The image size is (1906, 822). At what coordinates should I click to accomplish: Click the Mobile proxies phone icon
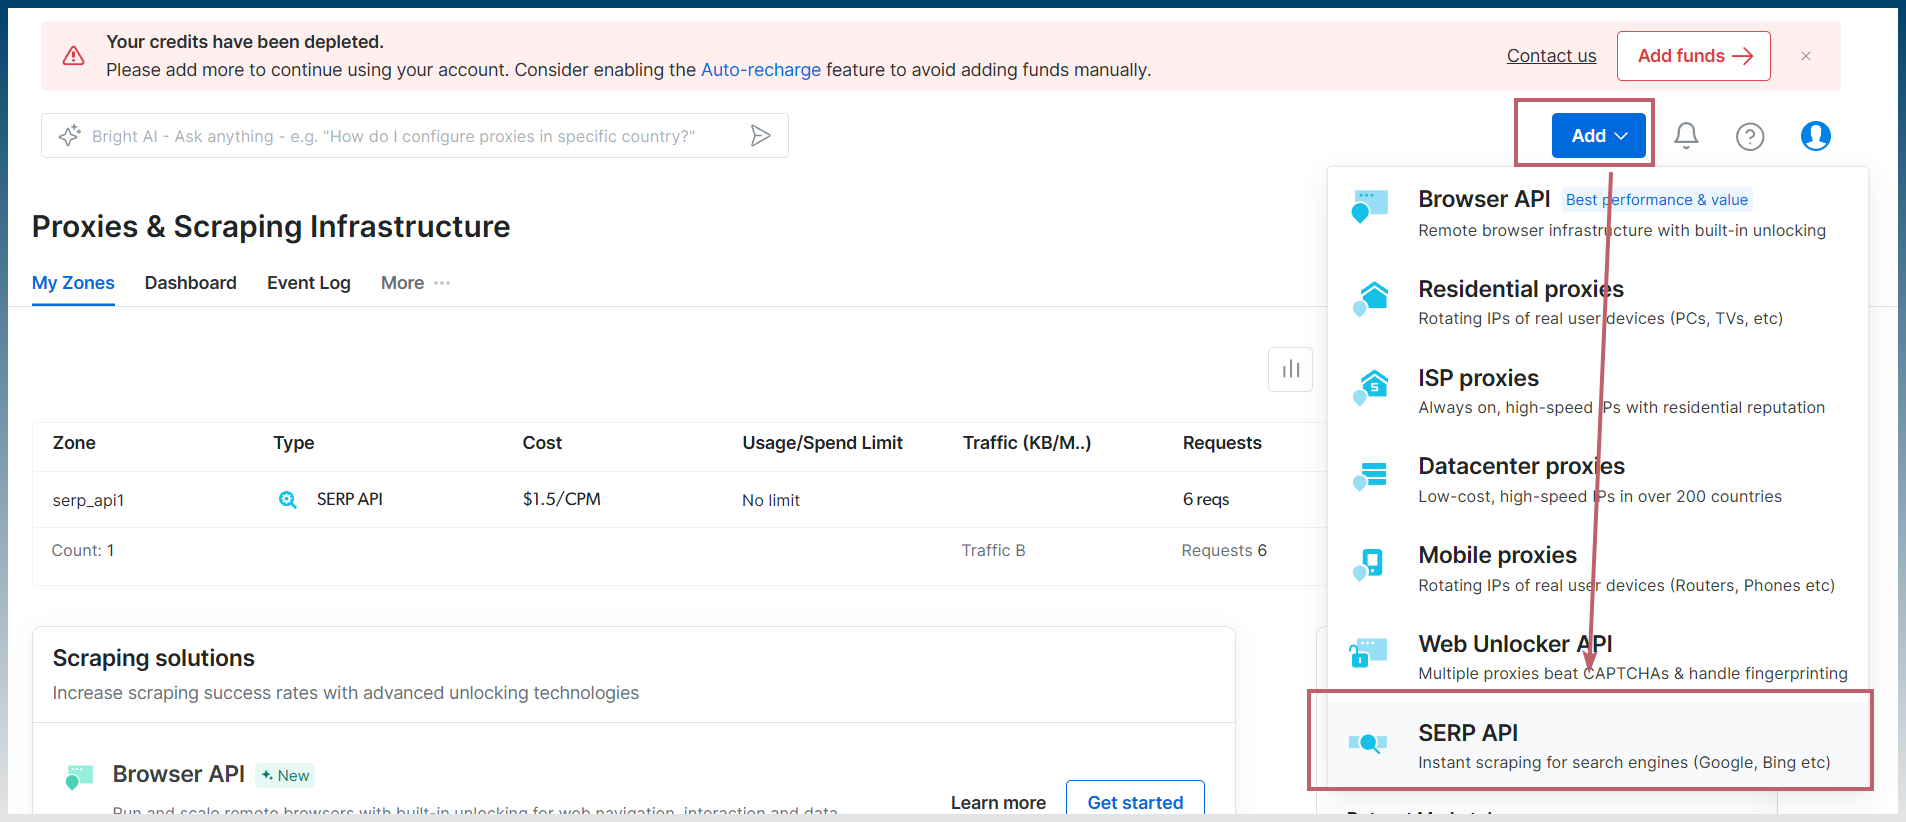point(1369,565)
